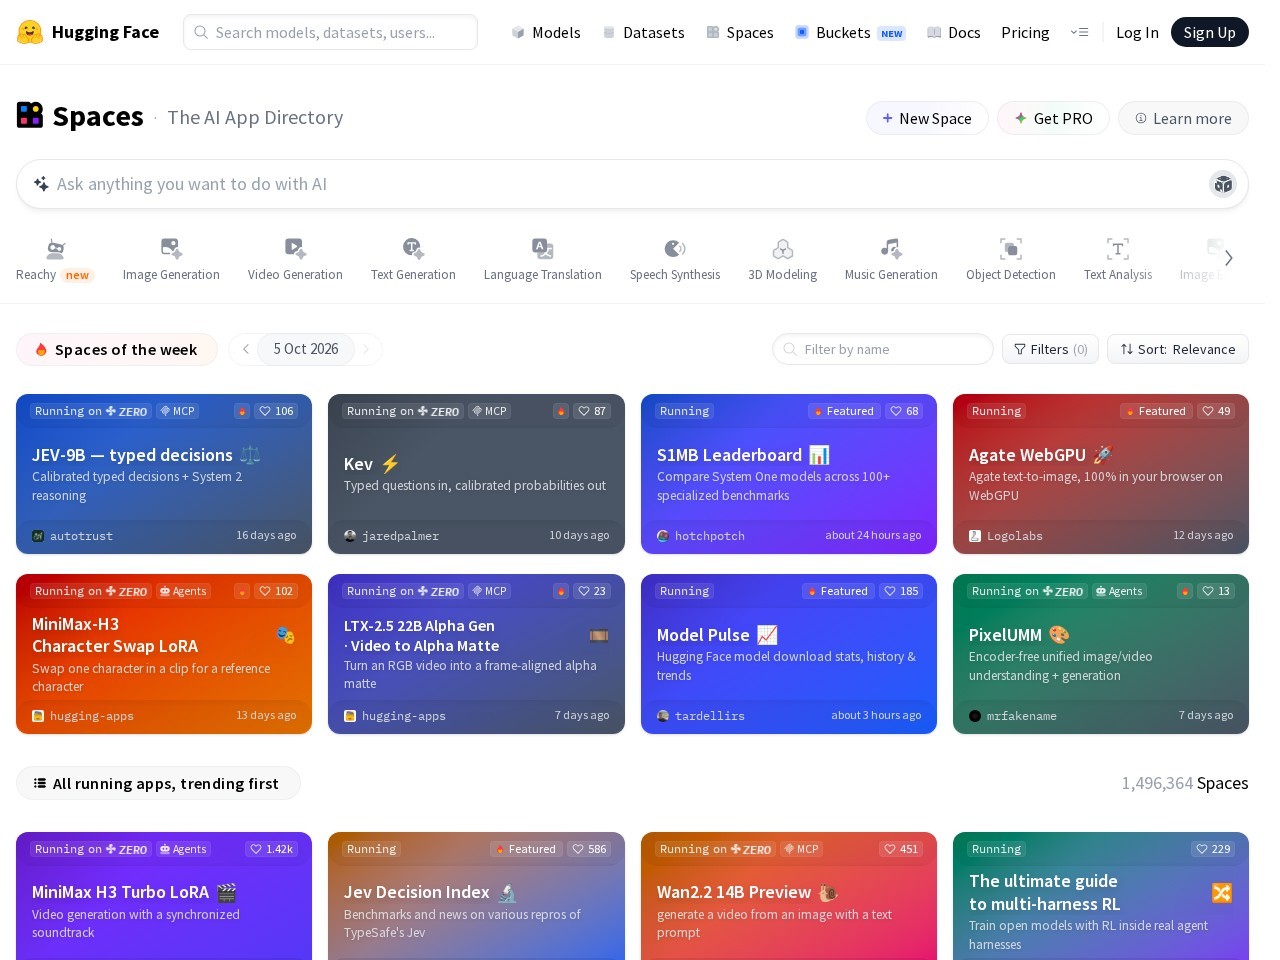Open the Music Generation category
Viewport: 1280px width, 960px height.
click(891, 260)
